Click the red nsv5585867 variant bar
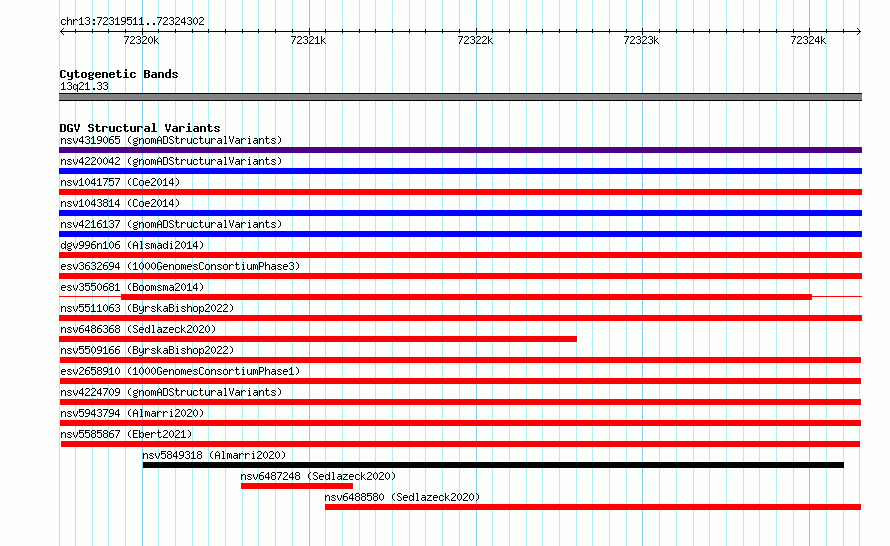Viewport: 890px width, 546px height. pyautogui.click(x=460, y=444)
